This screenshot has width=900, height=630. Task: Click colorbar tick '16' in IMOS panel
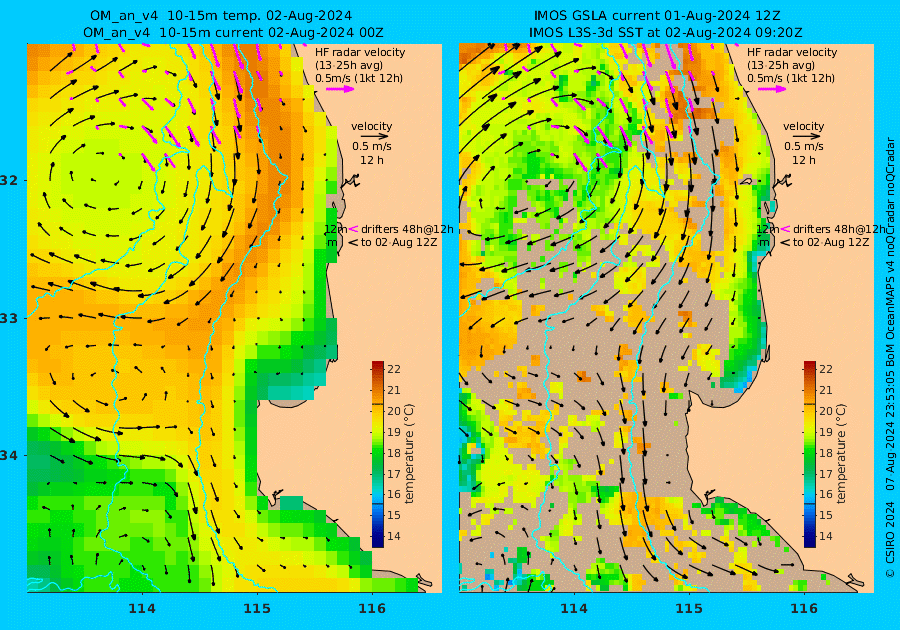pyautogui.click(x=825, y=495)
